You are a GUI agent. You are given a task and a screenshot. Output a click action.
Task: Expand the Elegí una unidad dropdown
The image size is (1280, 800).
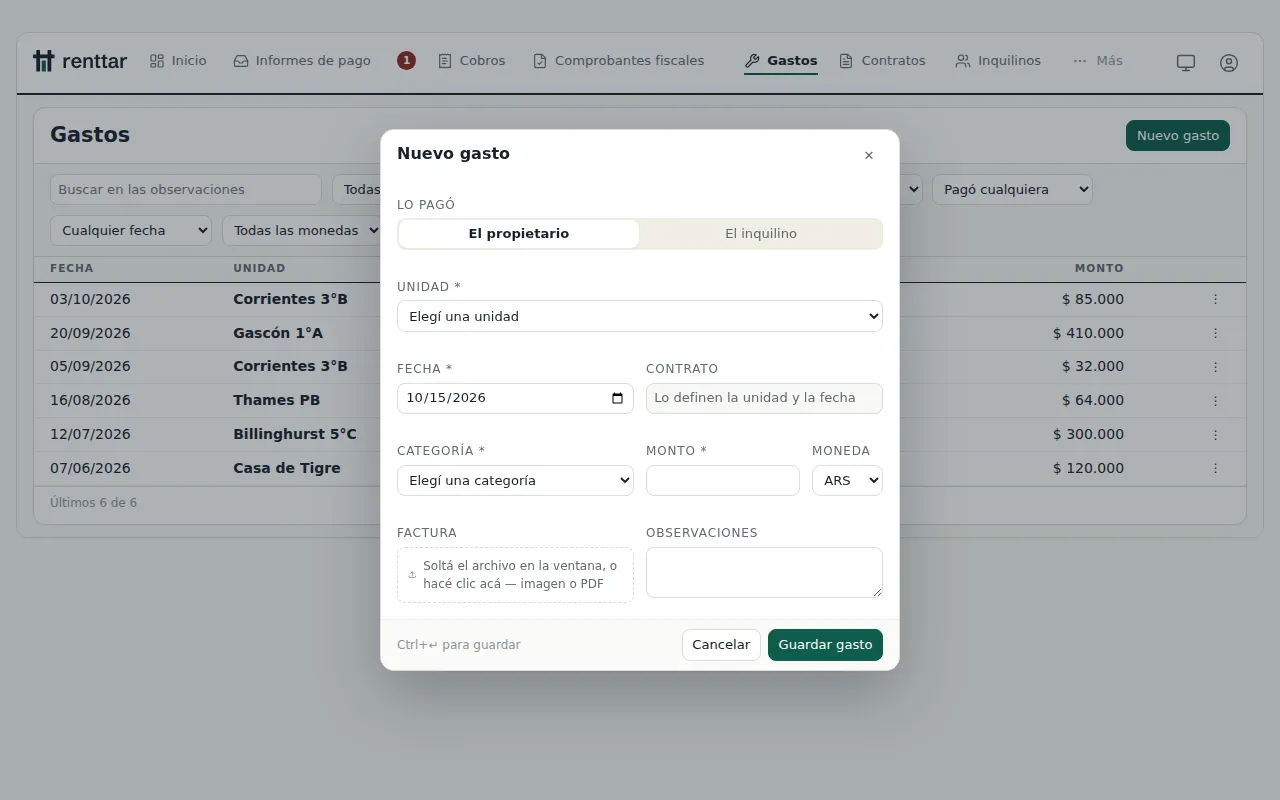click(x=640, y=316)
